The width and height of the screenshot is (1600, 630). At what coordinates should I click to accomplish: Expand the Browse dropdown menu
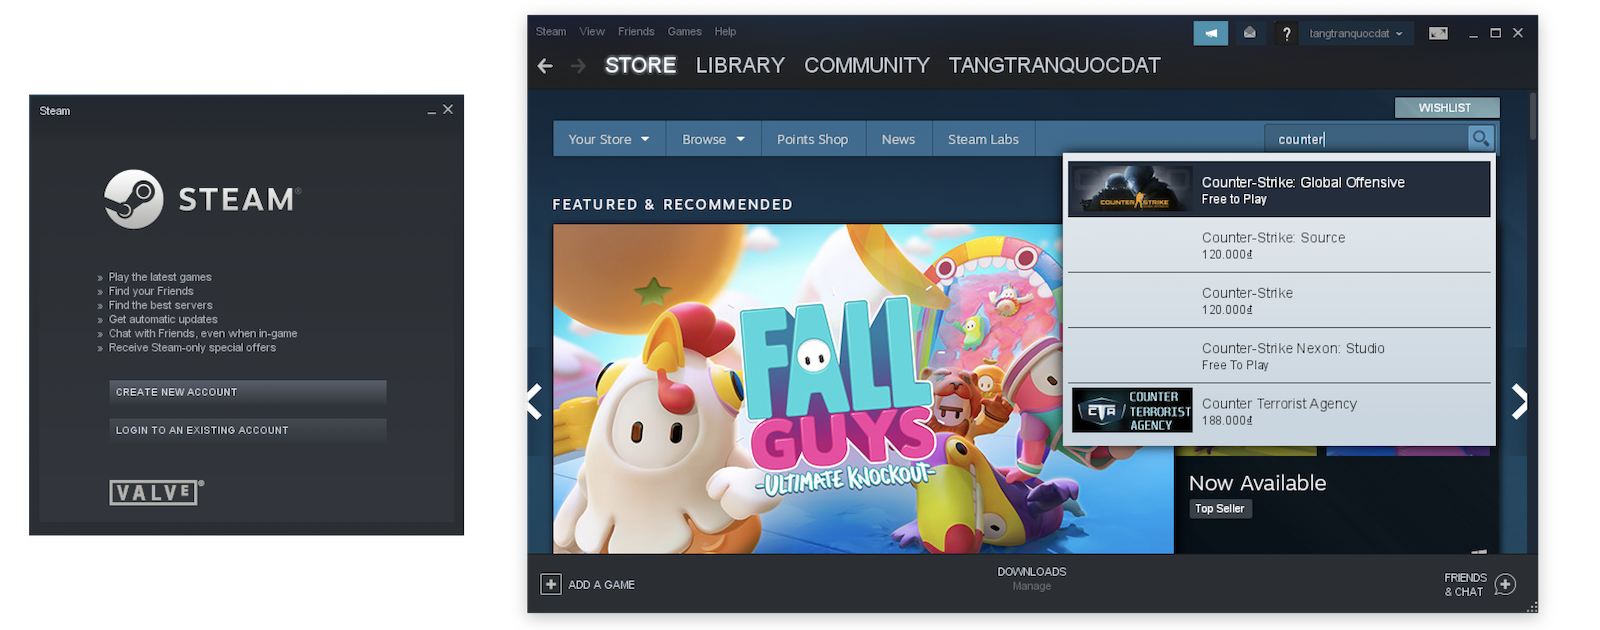click(713, 139)
